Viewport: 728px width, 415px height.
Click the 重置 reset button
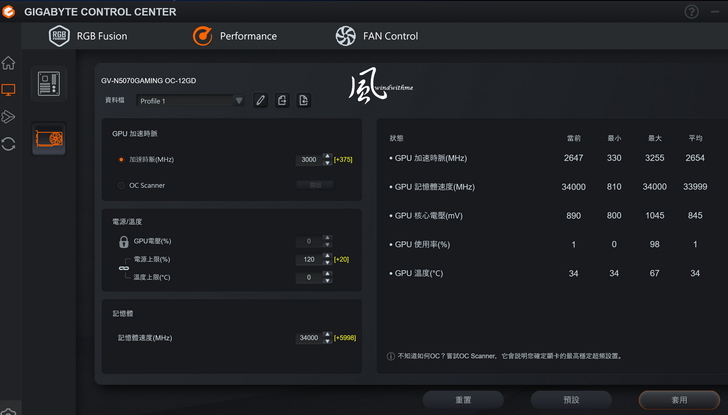(x=463, y=399)
